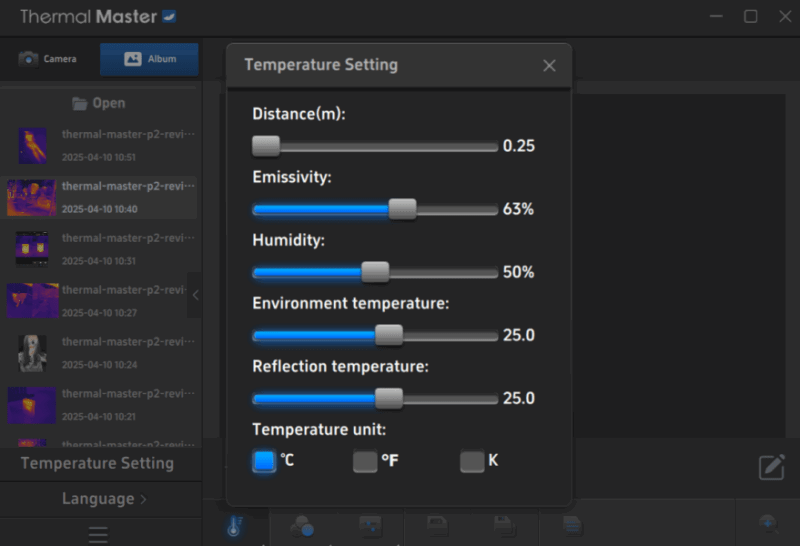Click the Emissivity slider handle

point(403,209)
